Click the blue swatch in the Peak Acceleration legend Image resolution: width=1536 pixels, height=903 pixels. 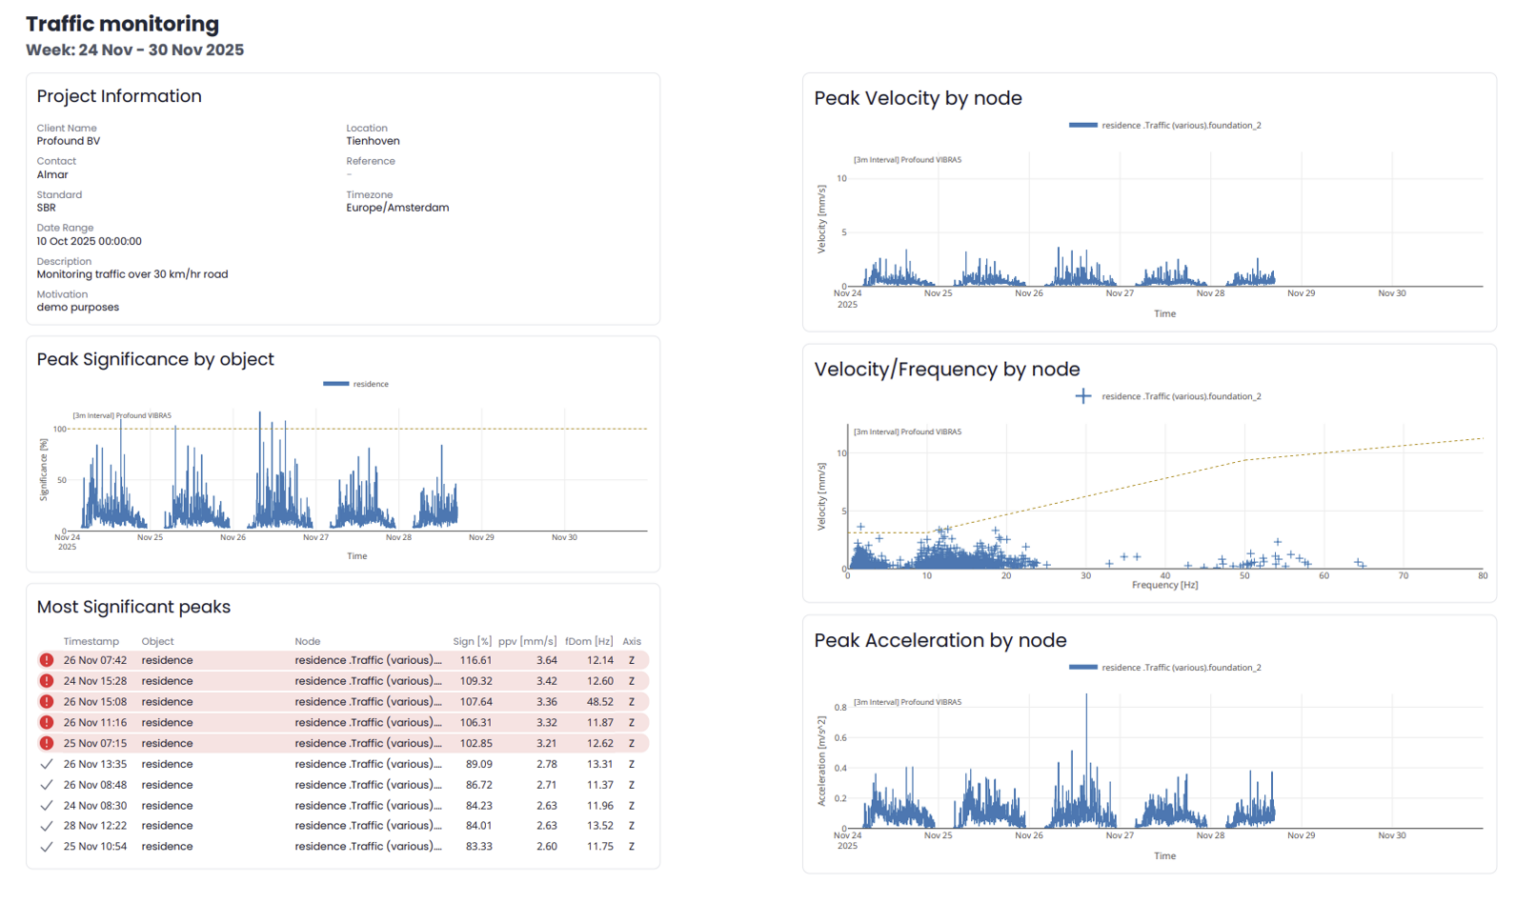click(x=1083, y=668)
